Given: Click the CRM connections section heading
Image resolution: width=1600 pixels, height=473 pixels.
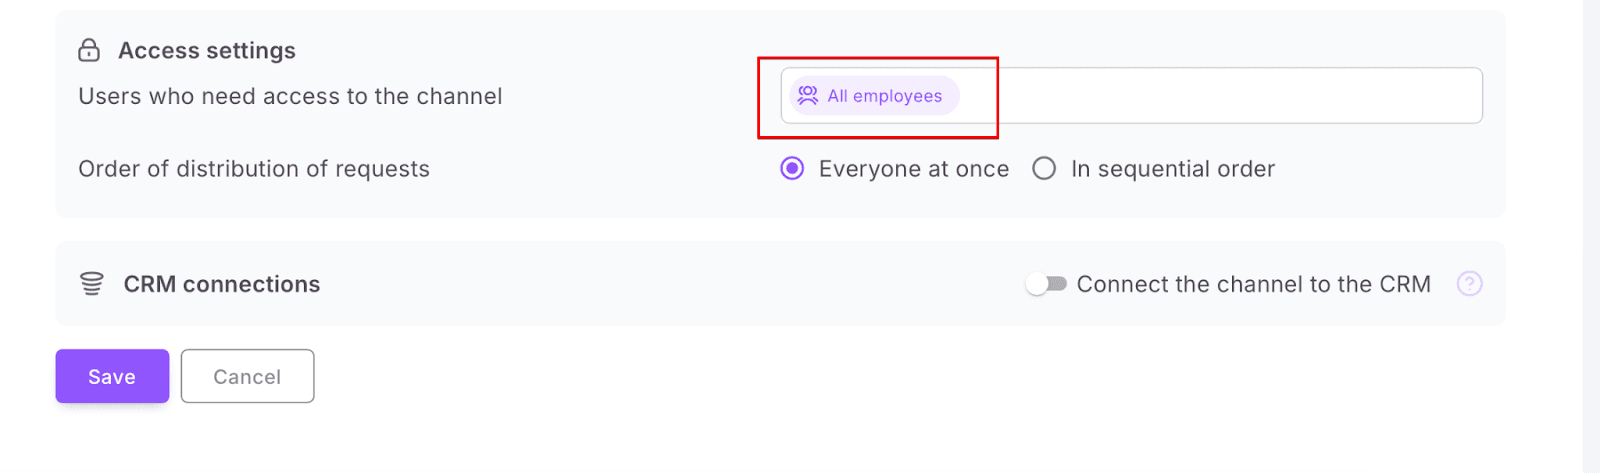Looking at the screenshot, I should [x=222, y=284].
